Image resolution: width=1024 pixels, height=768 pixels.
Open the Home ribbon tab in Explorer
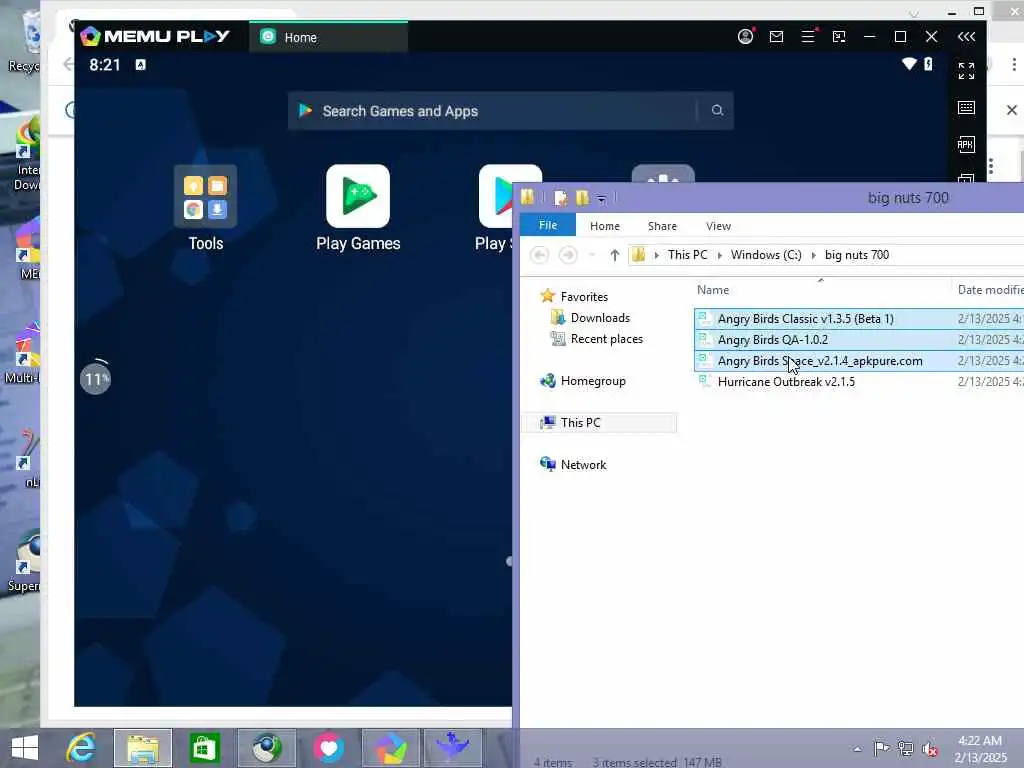[x=605, y=226]
